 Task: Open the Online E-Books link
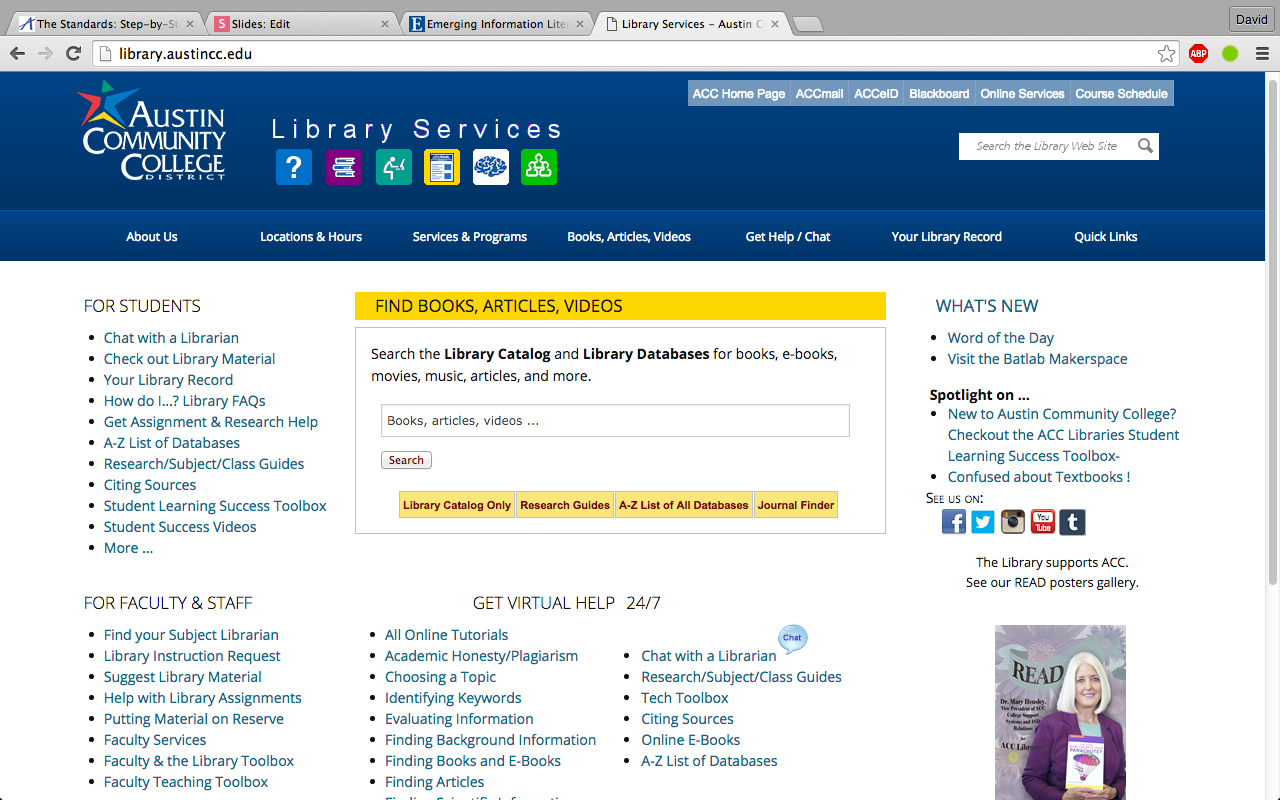(691, 740)
